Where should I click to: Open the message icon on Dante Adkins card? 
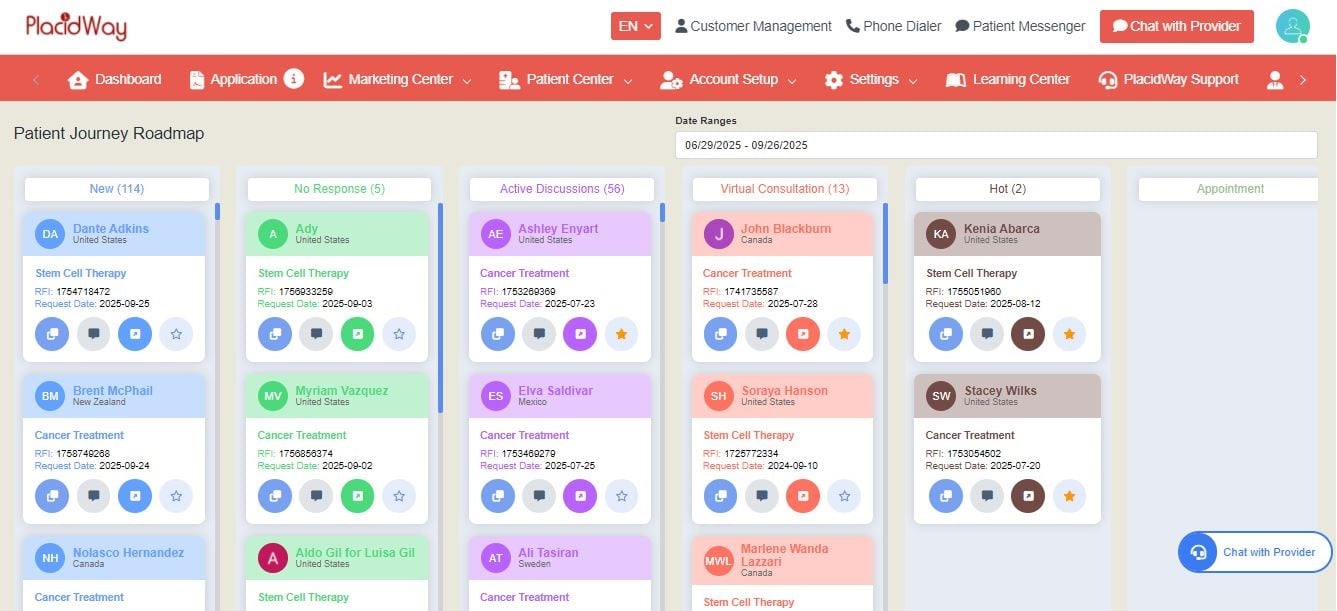pyautogui.click(x=94, y=334)
